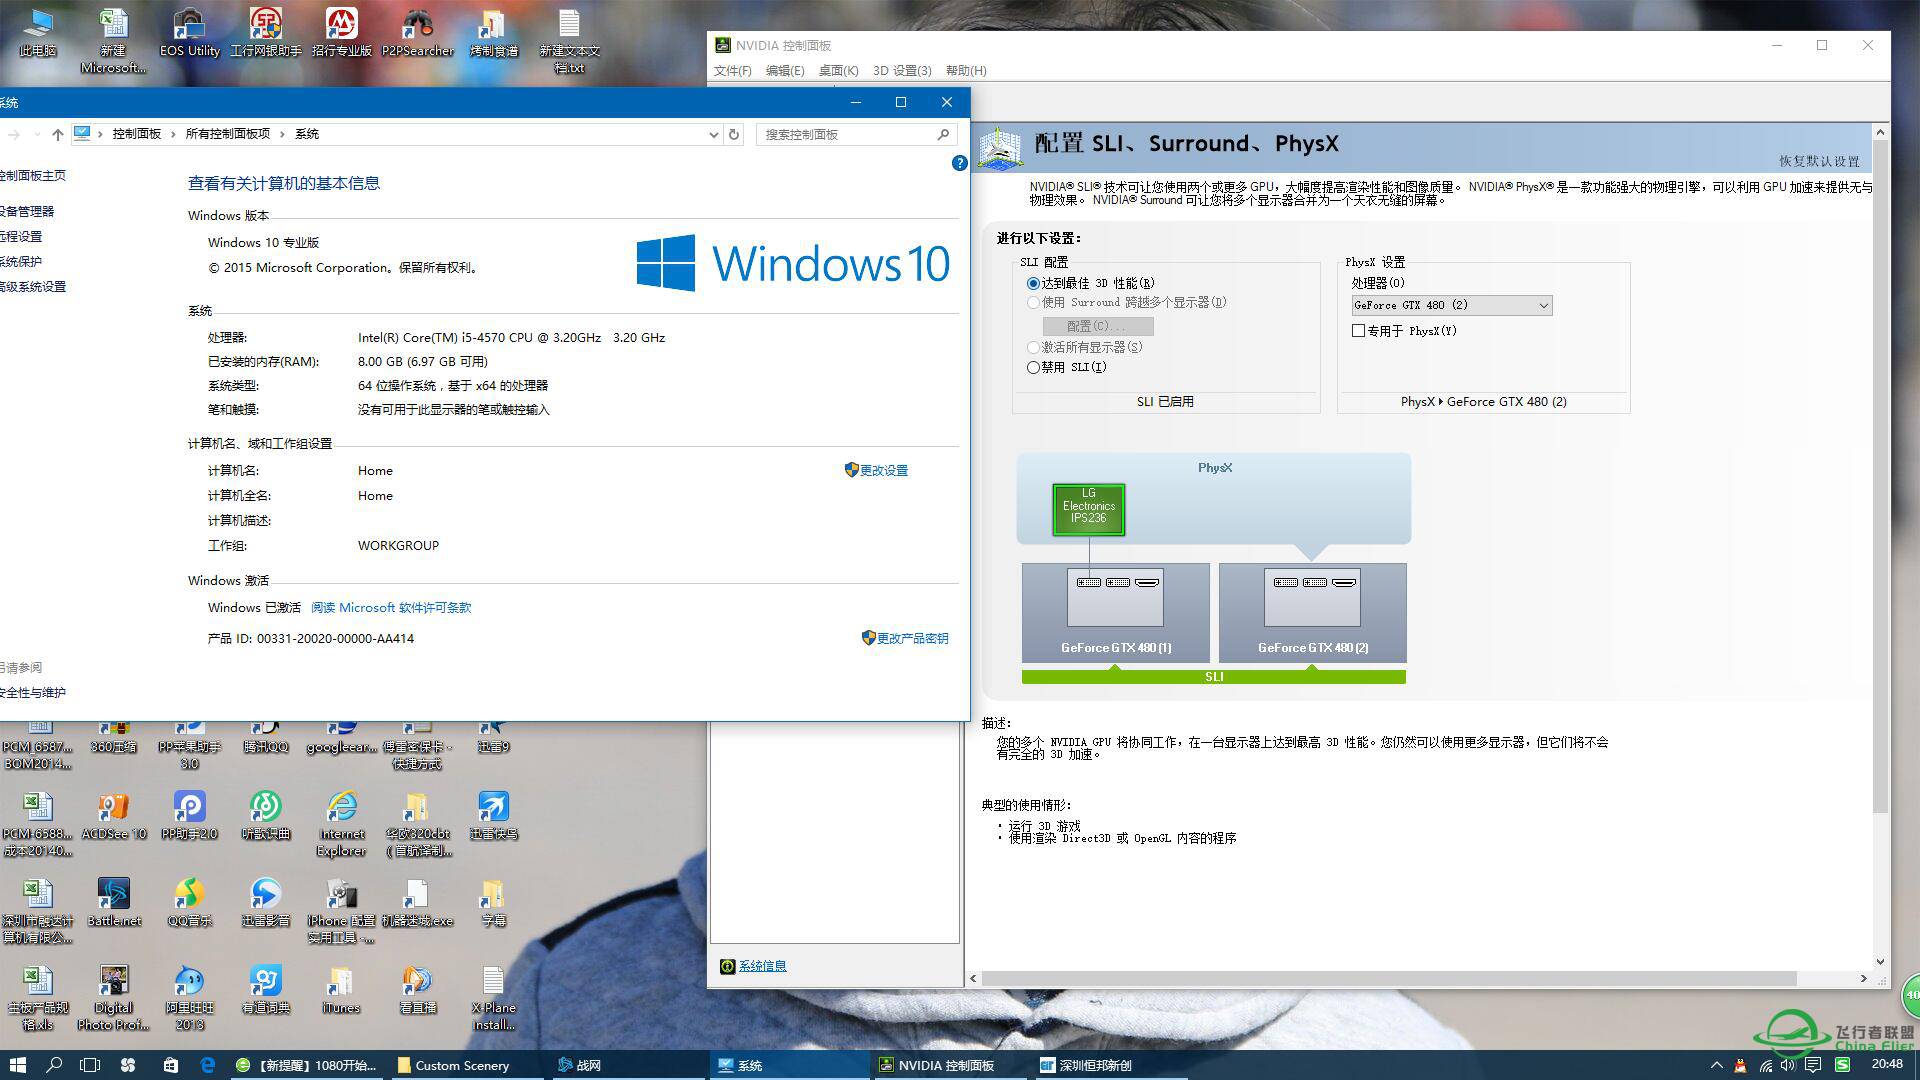The width and height of the screenshot is (1920, 1080).
Task: Click 3D 设置 menu item
Action: coord(901,70)
